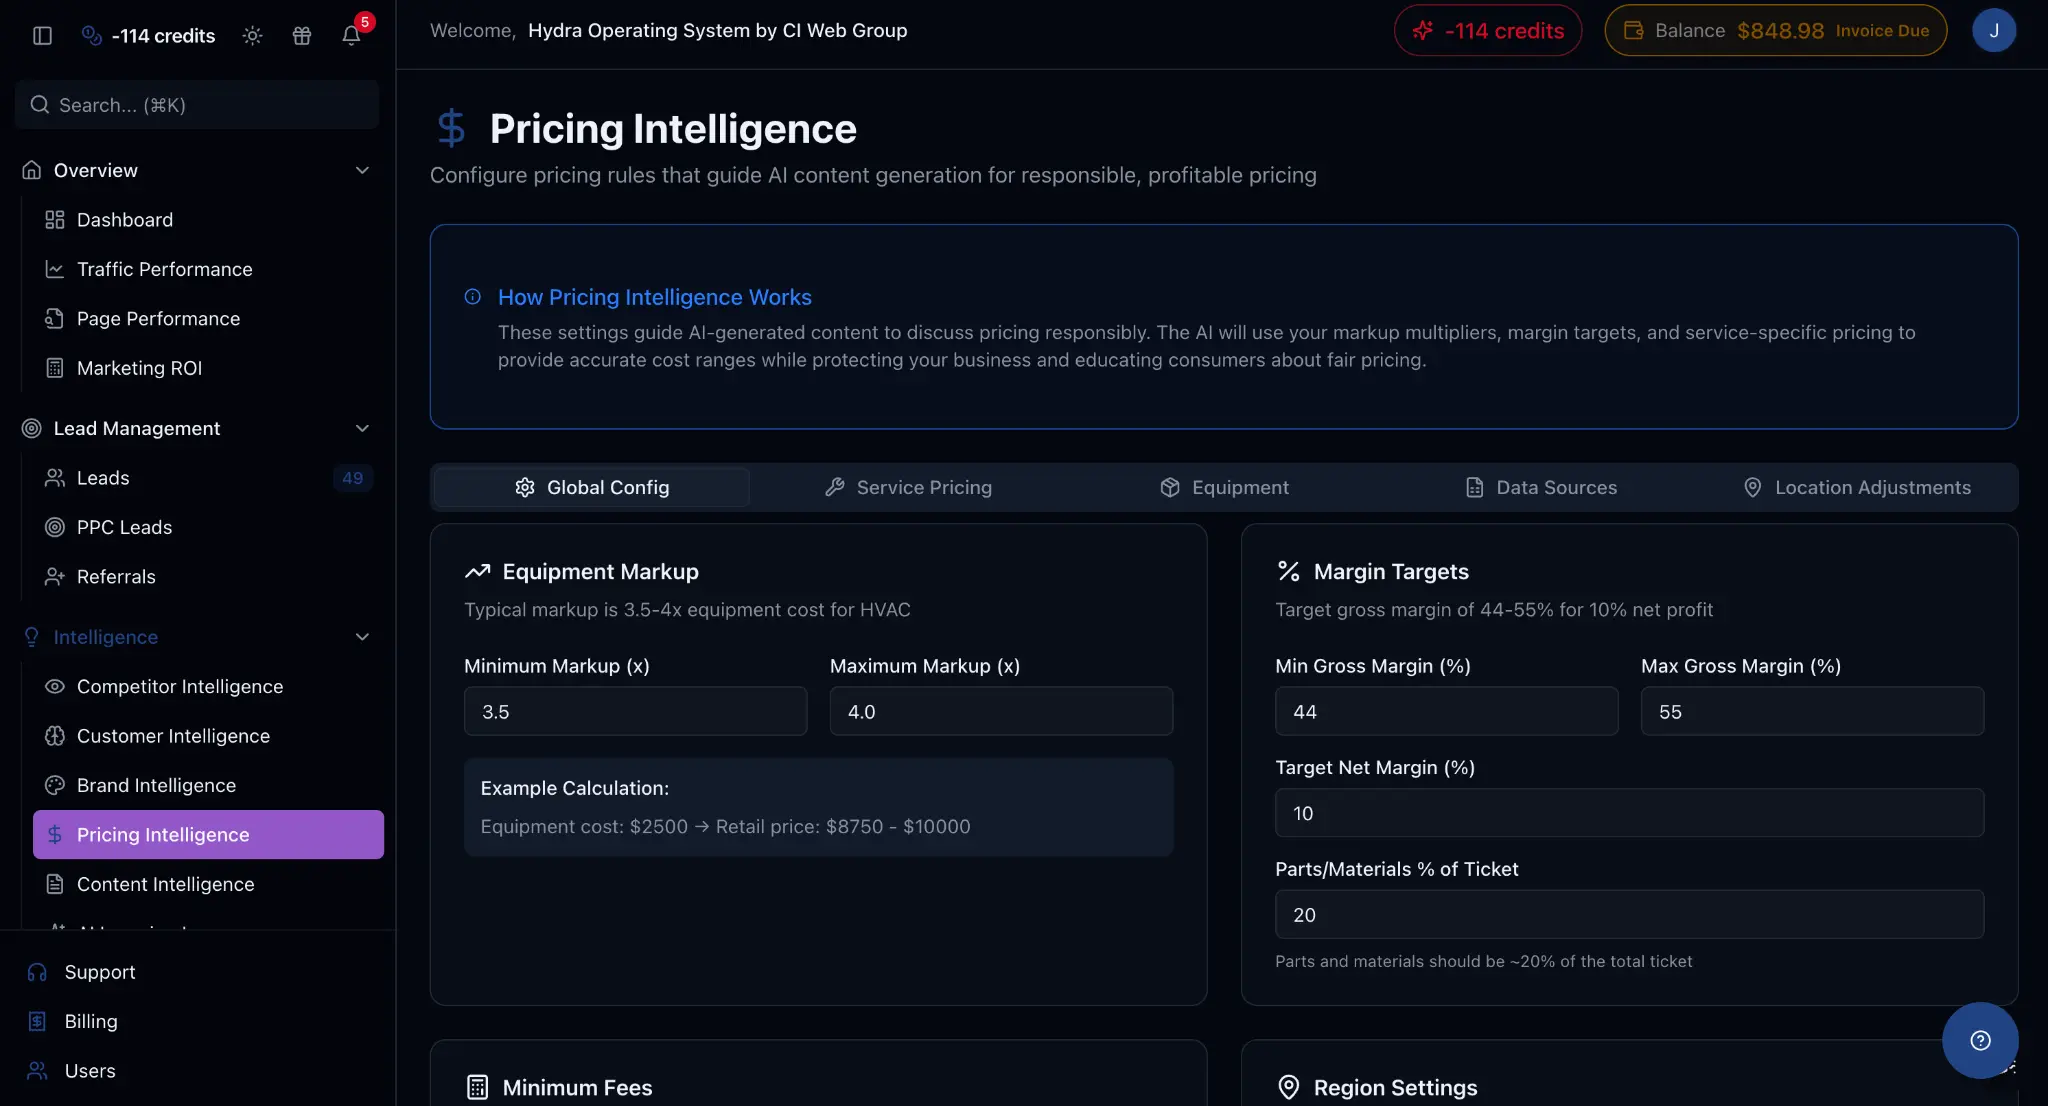Collapse the Overview section
The width and height of the screenshot is (2048, 1106).
click(x=362, y=170)
